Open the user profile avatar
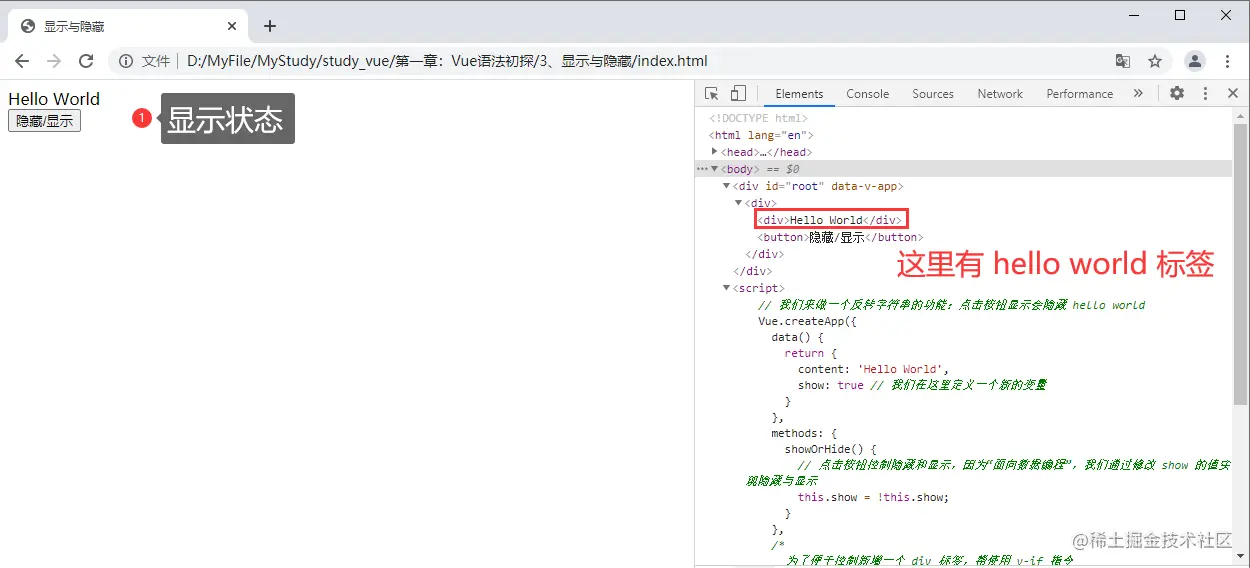 point(1195,61)
